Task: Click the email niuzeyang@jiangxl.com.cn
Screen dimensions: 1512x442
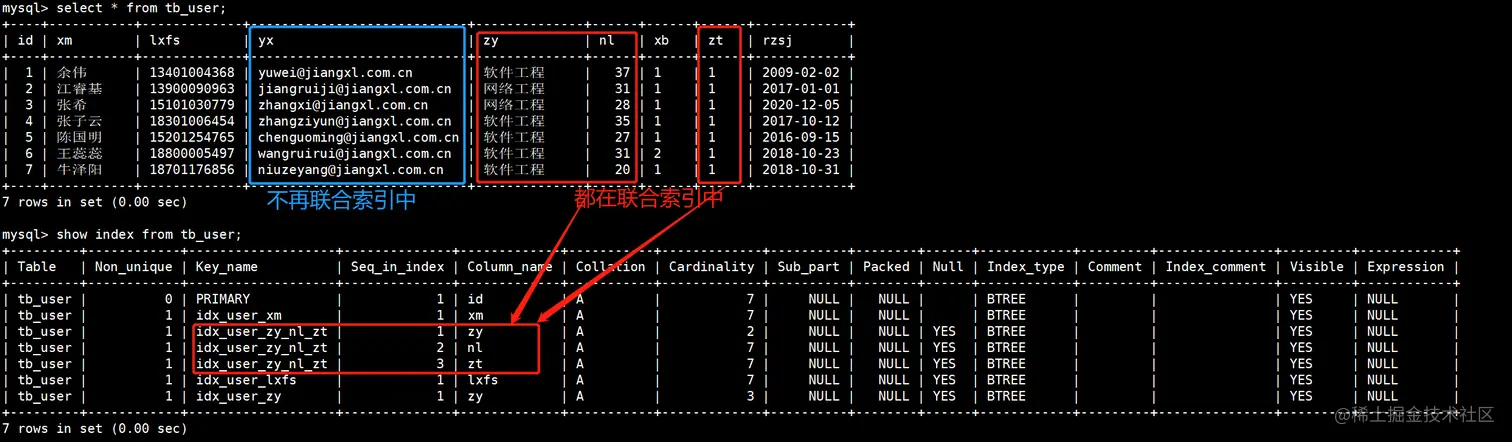Action: click(x=351, y=170)
